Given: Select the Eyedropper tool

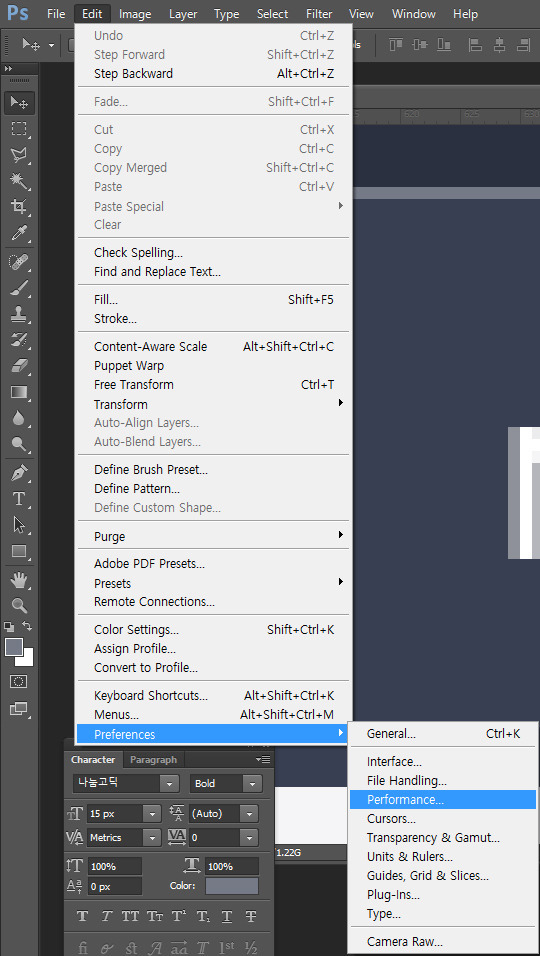Looking at the screenshot, I should tap(19, 233).
